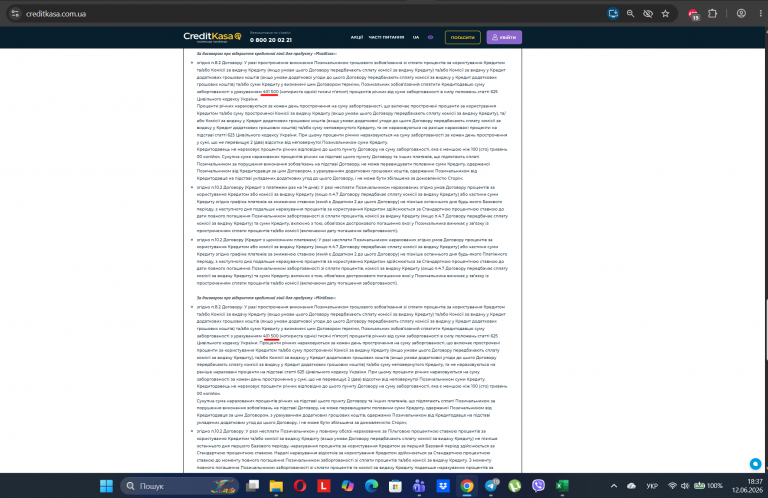Open File Explorer from the taskbar
This screenshot has width=768, height=498.
(x=276, y=486)
